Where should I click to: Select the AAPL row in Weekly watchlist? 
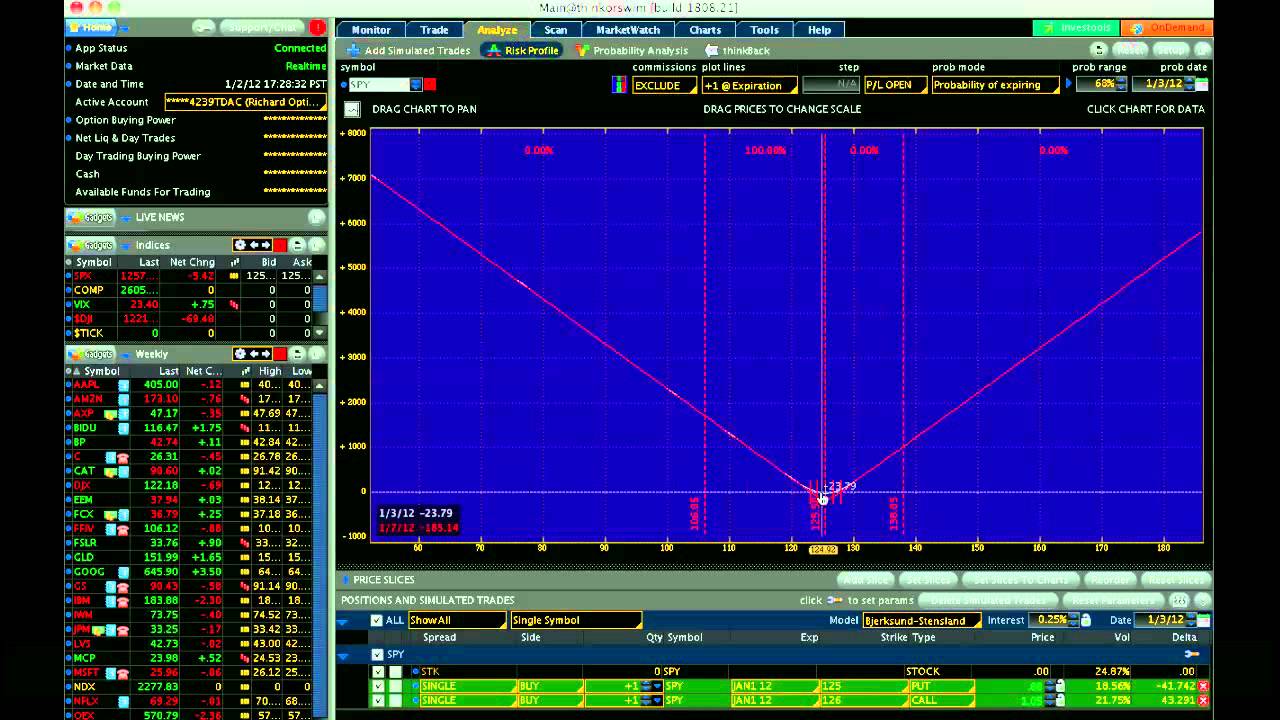click(x=190, y=385)
